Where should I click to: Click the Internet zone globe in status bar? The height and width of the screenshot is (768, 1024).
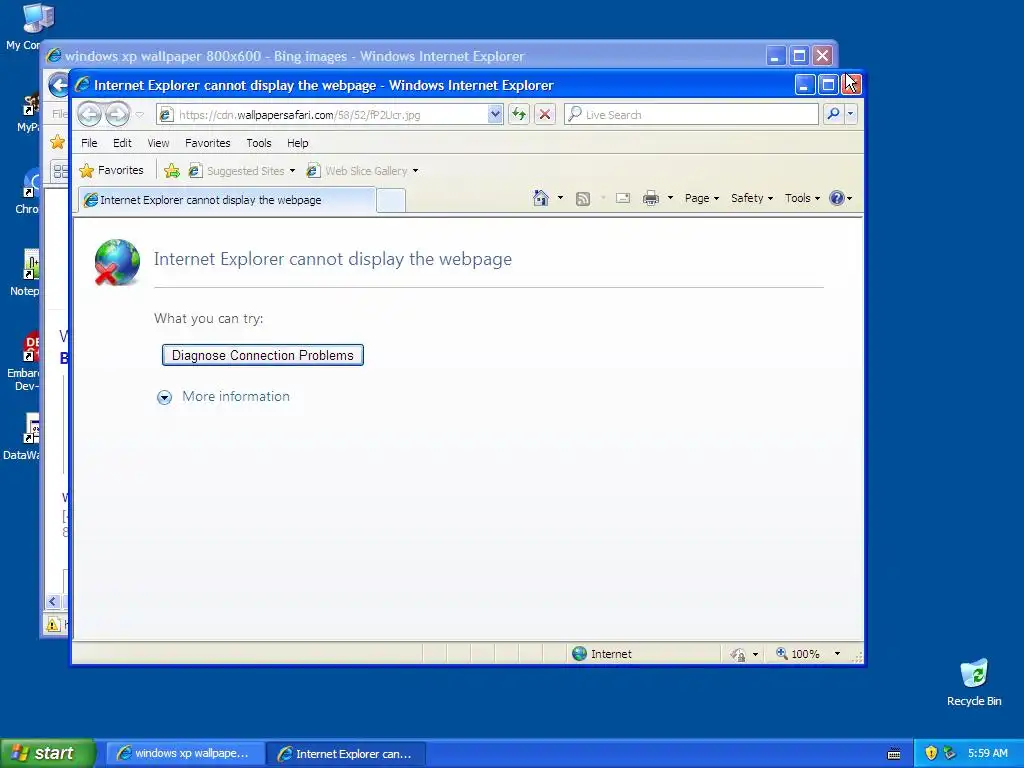[579, 654]
